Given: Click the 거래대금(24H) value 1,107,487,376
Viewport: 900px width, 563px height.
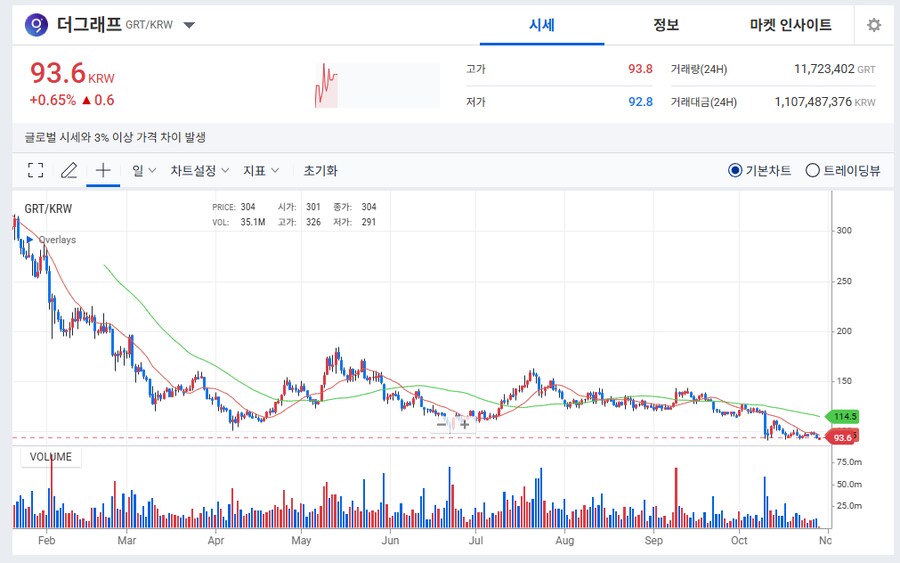Looking at the screenshot, I should click(813, 102).
